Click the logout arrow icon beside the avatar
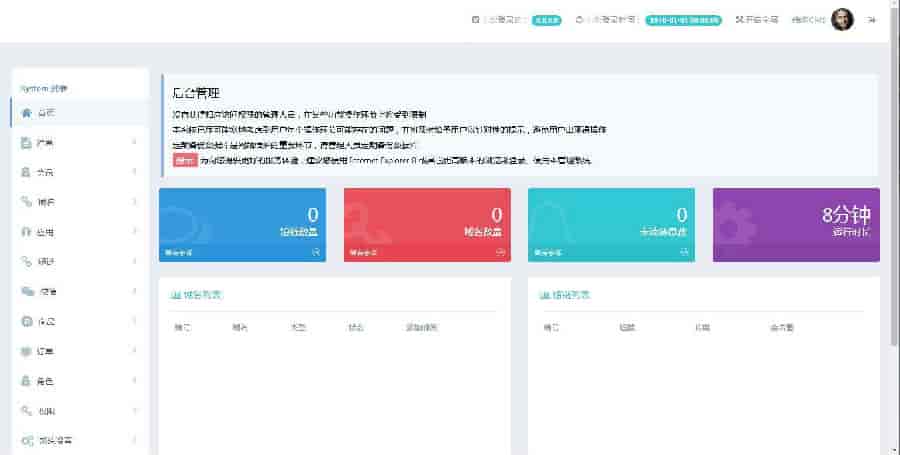 [872, 19]
